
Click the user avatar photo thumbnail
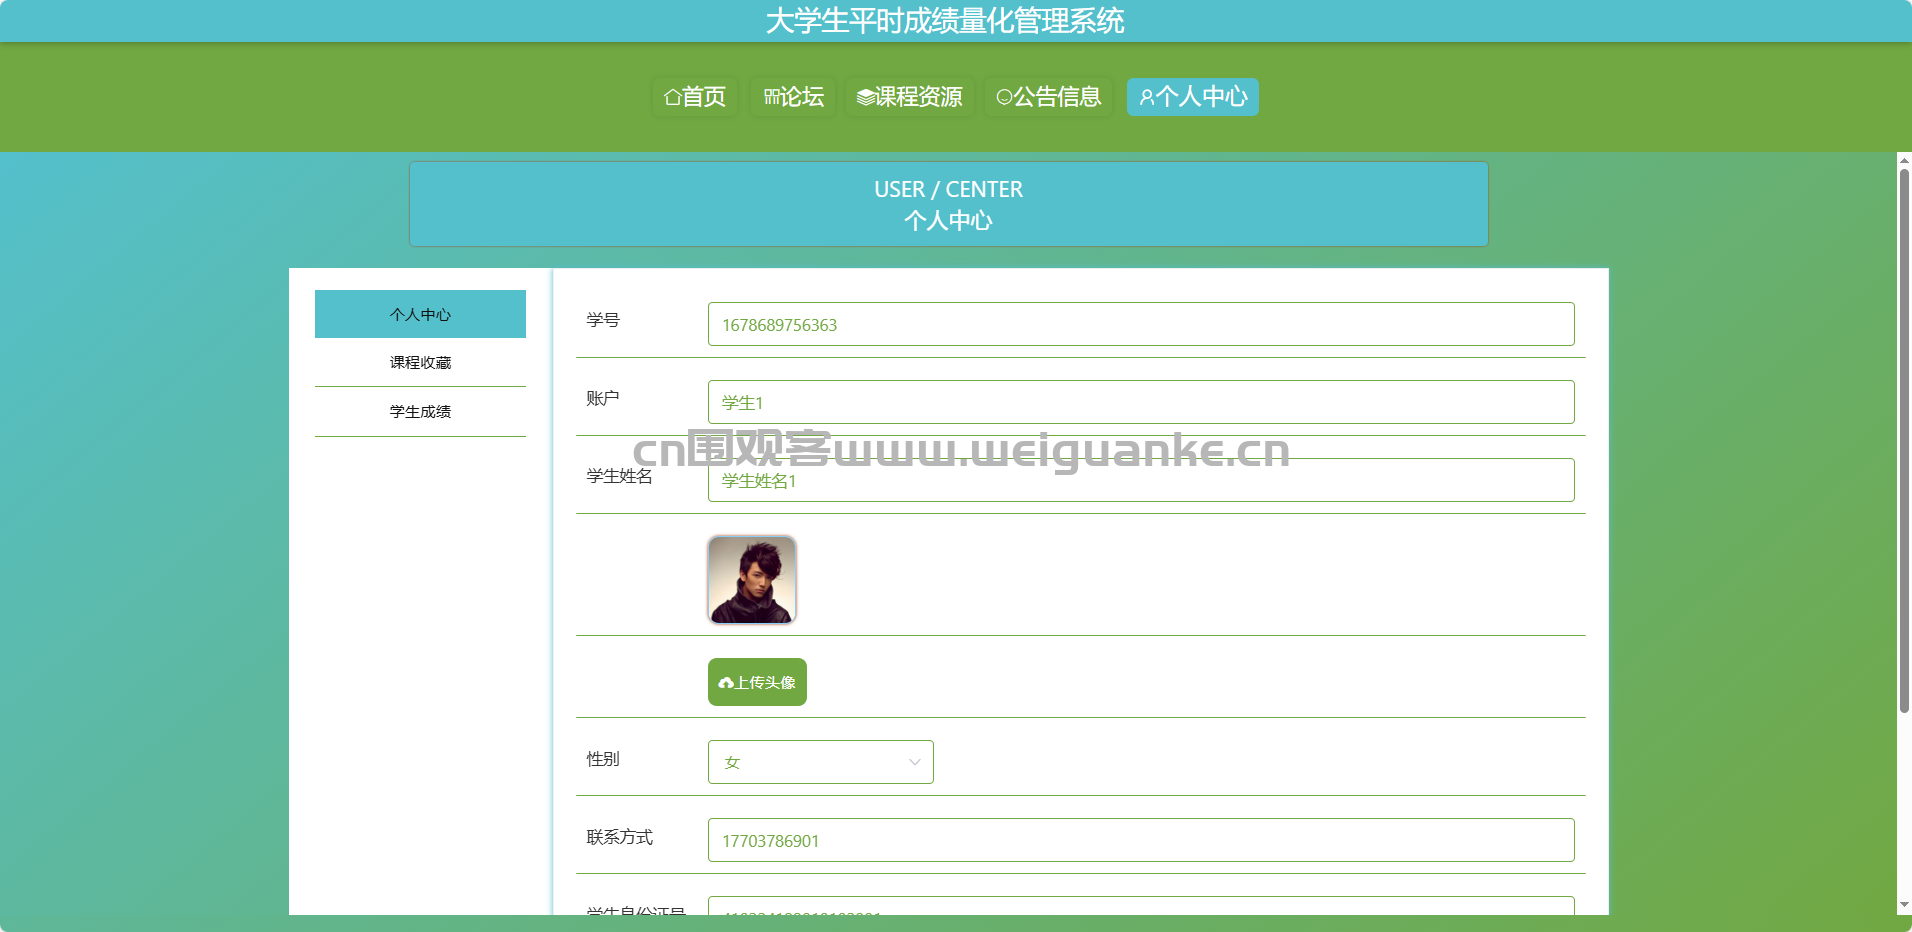pos(752,580)
